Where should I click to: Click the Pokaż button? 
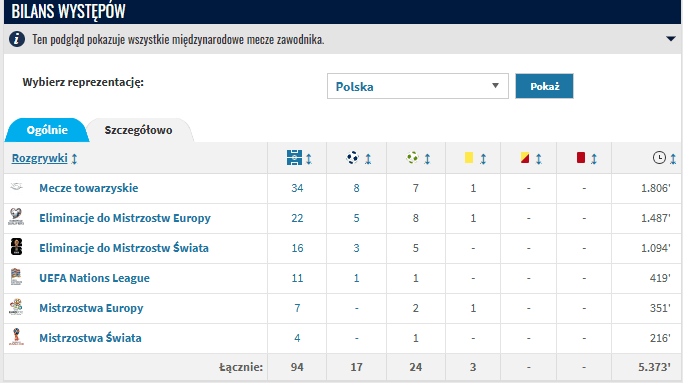(x=544, y=86)
